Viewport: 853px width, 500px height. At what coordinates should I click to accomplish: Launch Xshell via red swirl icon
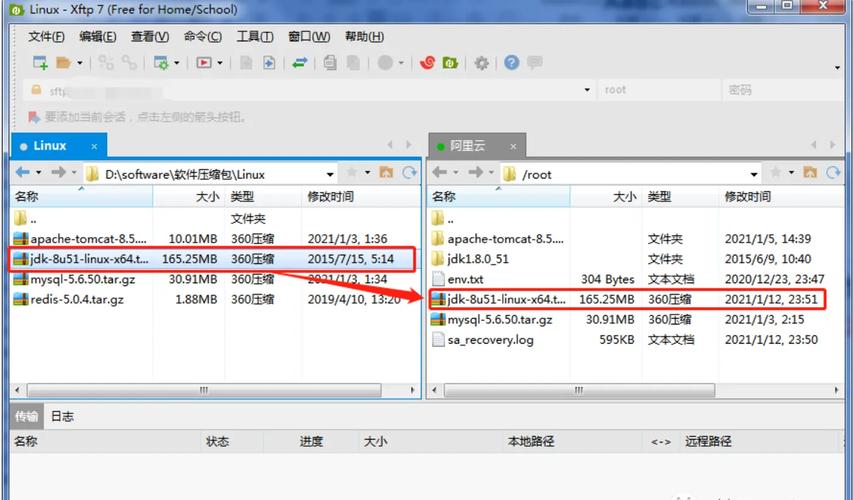428,63
